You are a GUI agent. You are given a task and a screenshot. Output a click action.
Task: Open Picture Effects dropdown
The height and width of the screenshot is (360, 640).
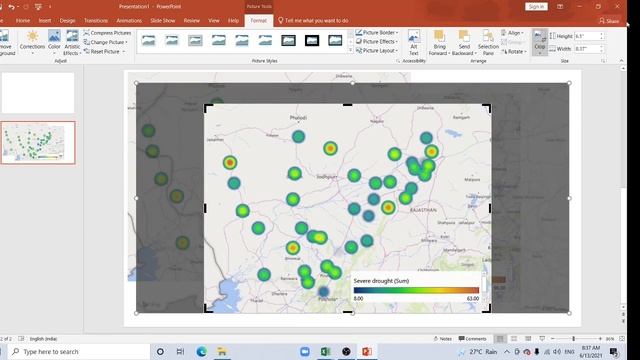(376, 41)
